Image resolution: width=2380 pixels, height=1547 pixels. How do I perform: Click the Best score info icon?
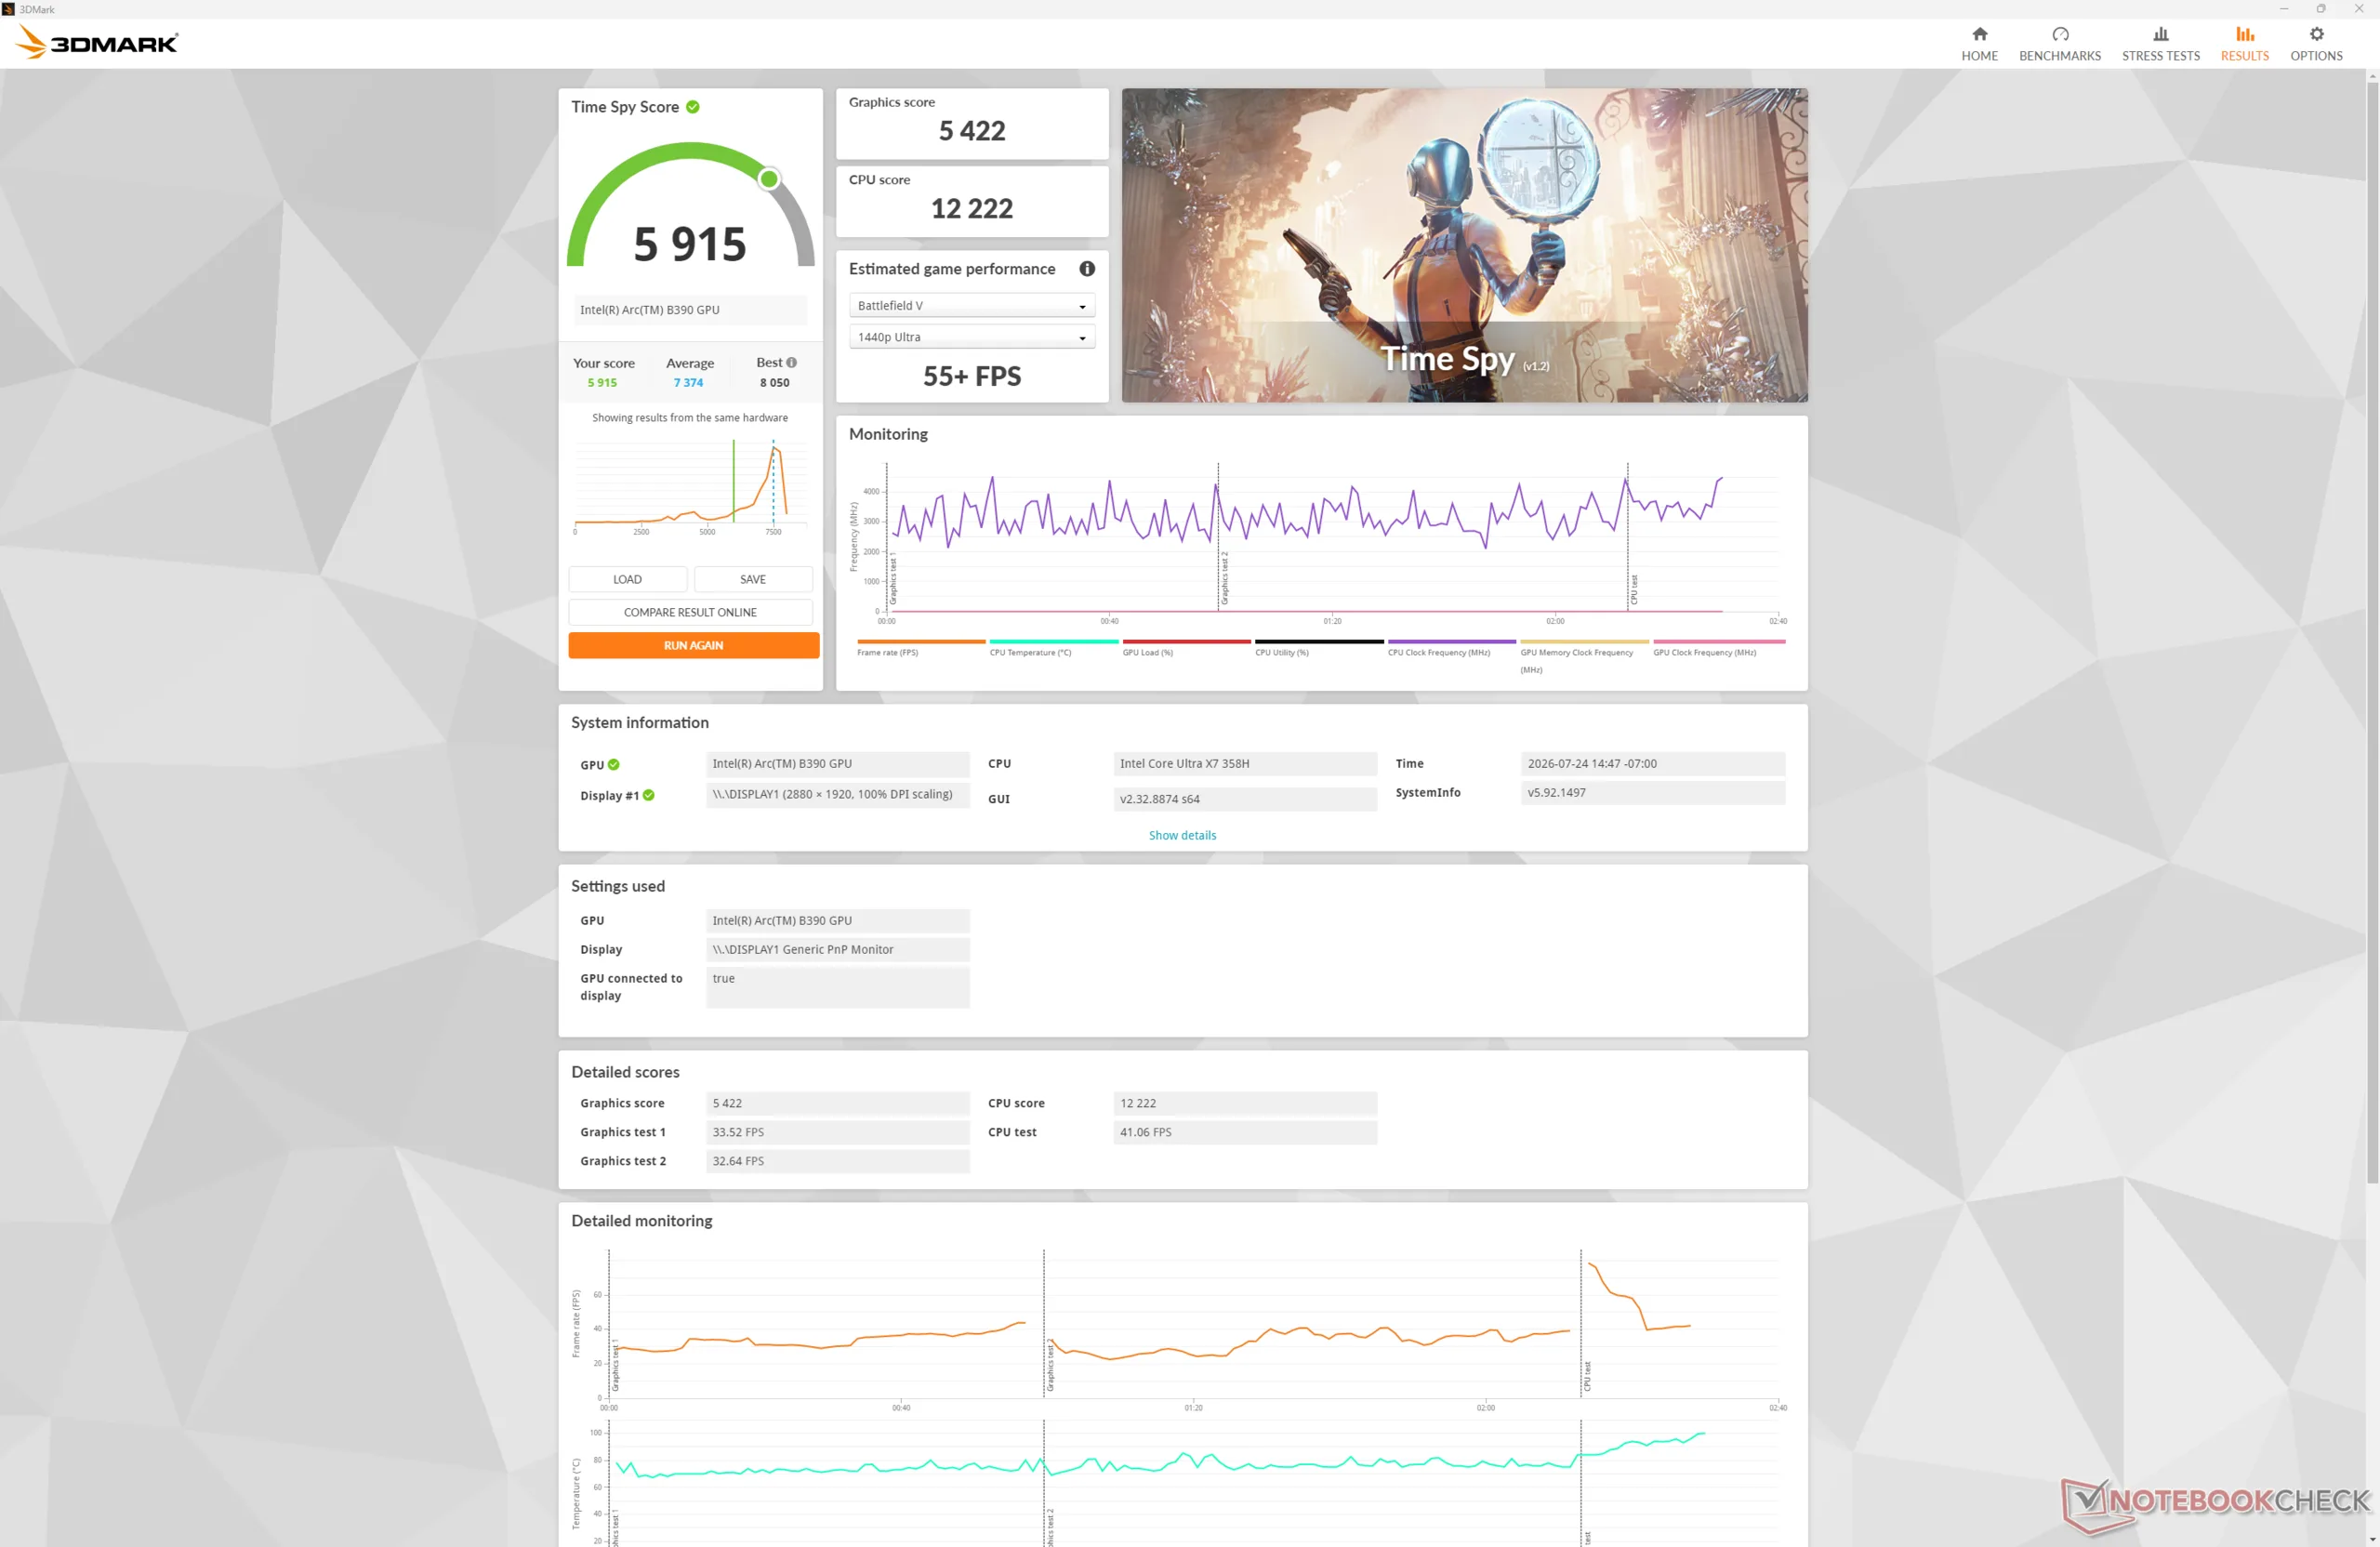point(791,363)
